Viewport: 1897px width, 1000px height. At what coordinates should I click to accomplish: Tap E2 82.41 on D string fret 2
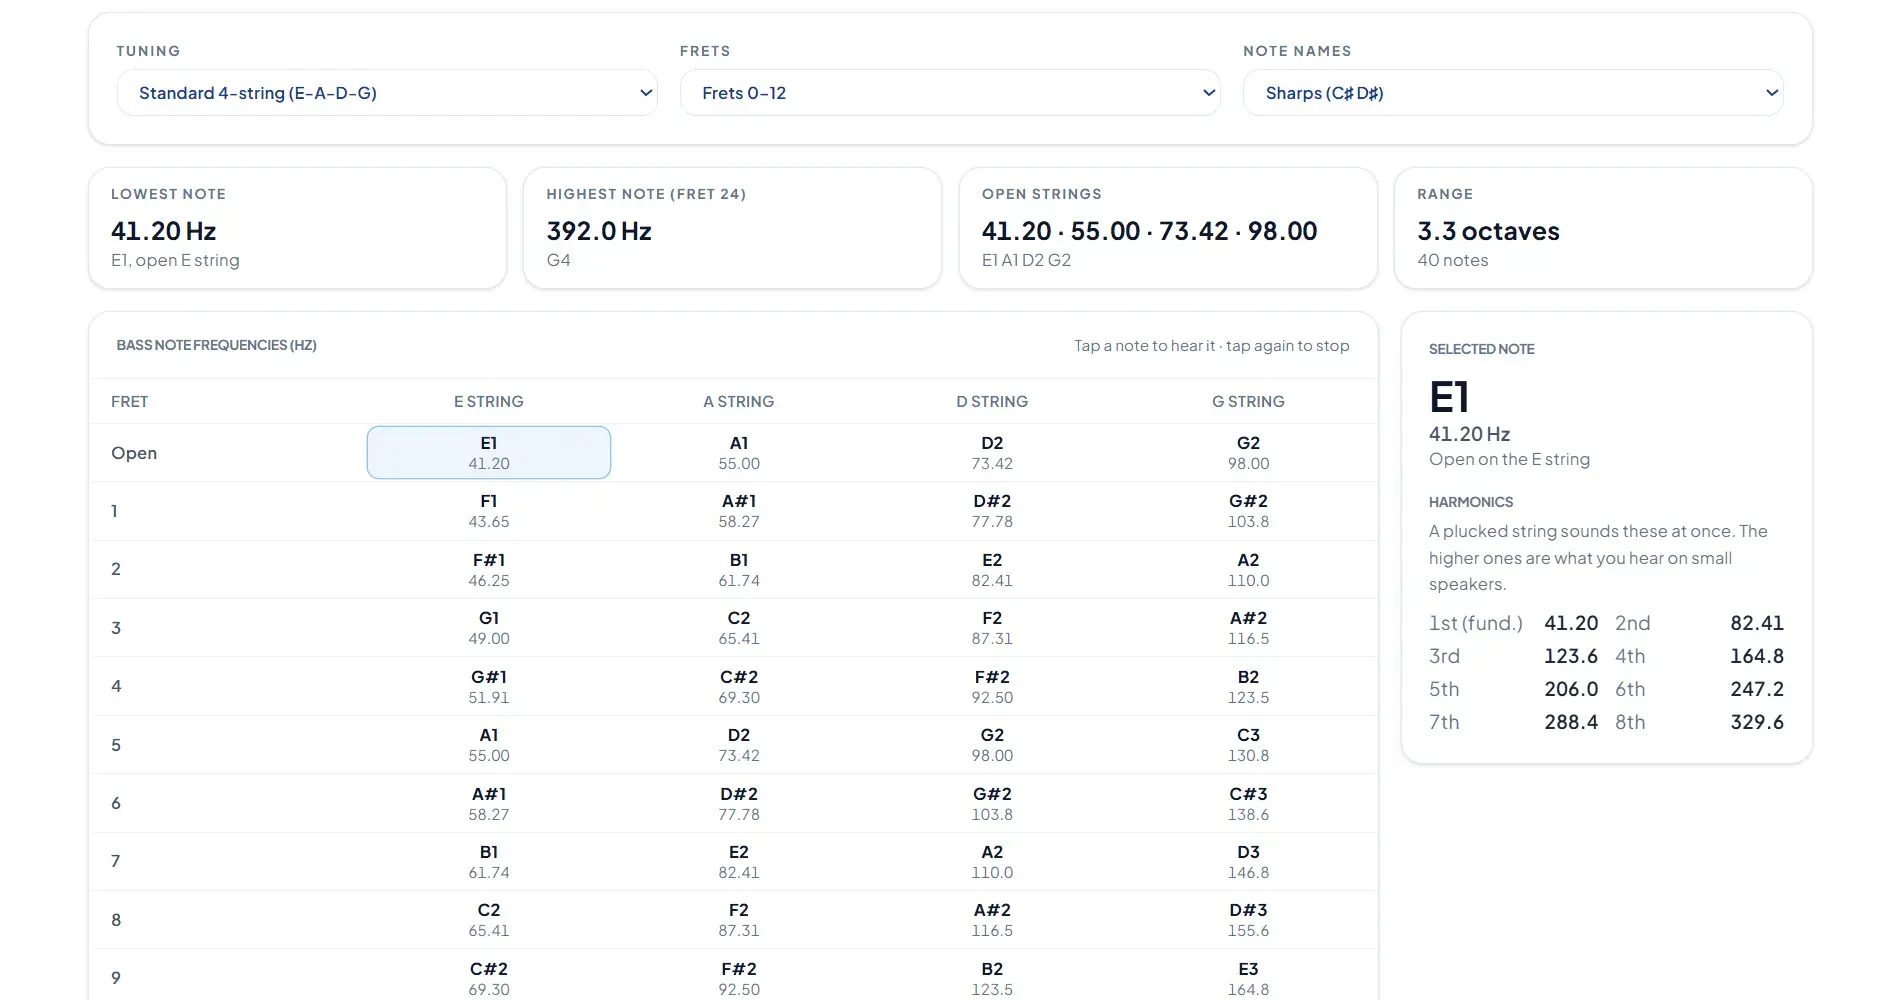click(992, 570)
